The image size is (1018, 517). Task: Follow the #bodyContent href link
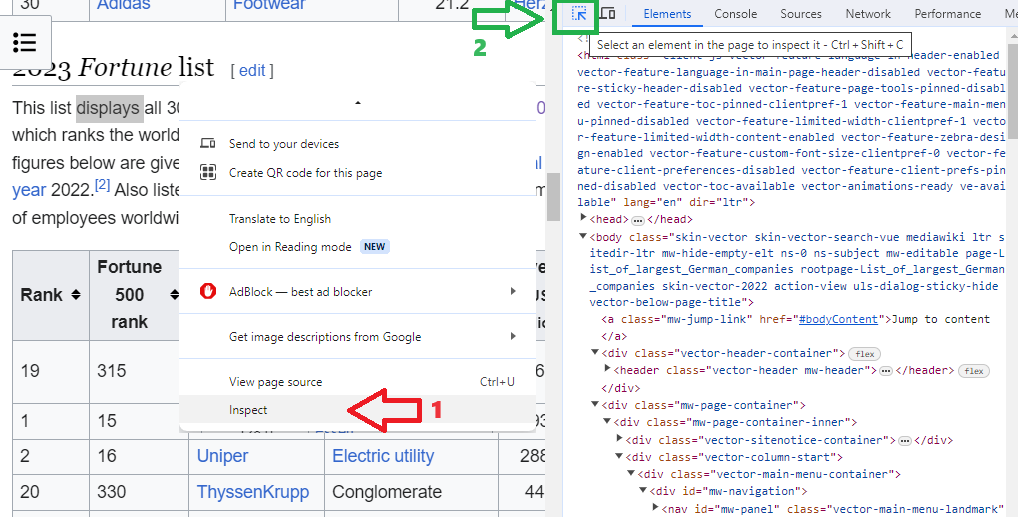pyautogui.click(x=838, y=319)
